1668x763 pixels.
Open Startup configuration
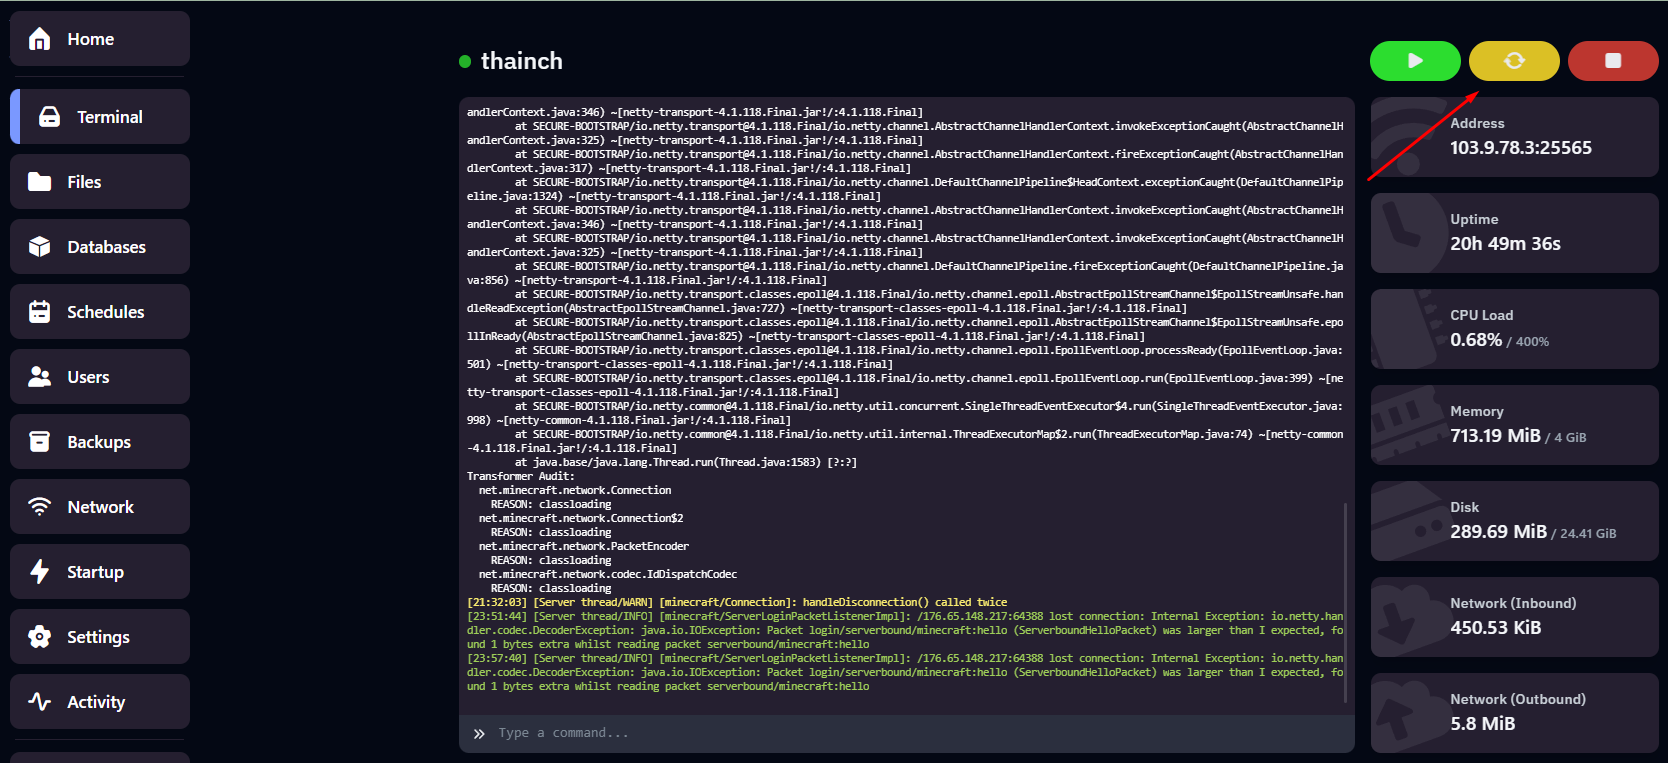tap(100, 572)
